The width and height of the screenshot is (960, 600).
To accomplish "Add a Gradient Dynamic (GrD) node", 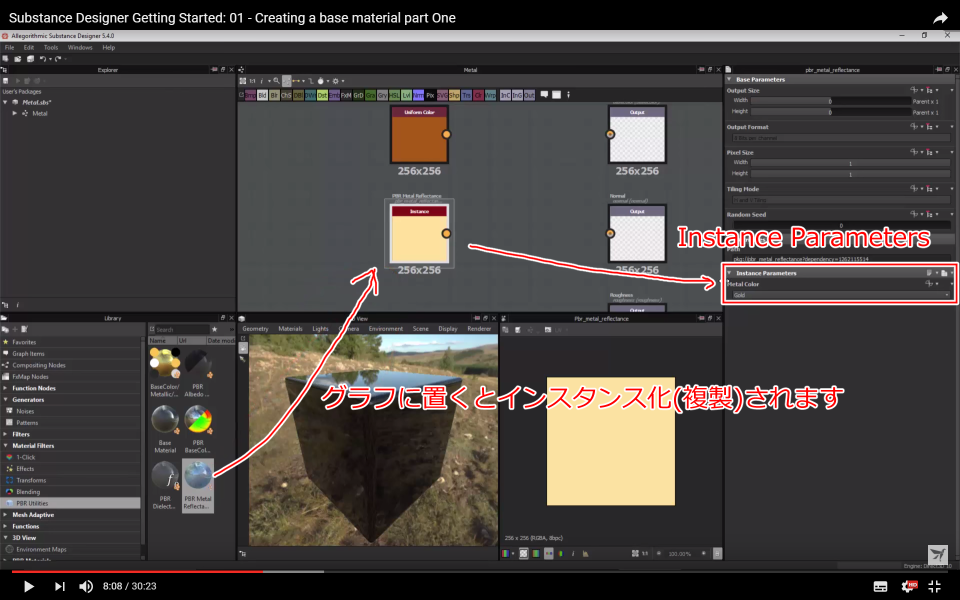I will [358, 96].
